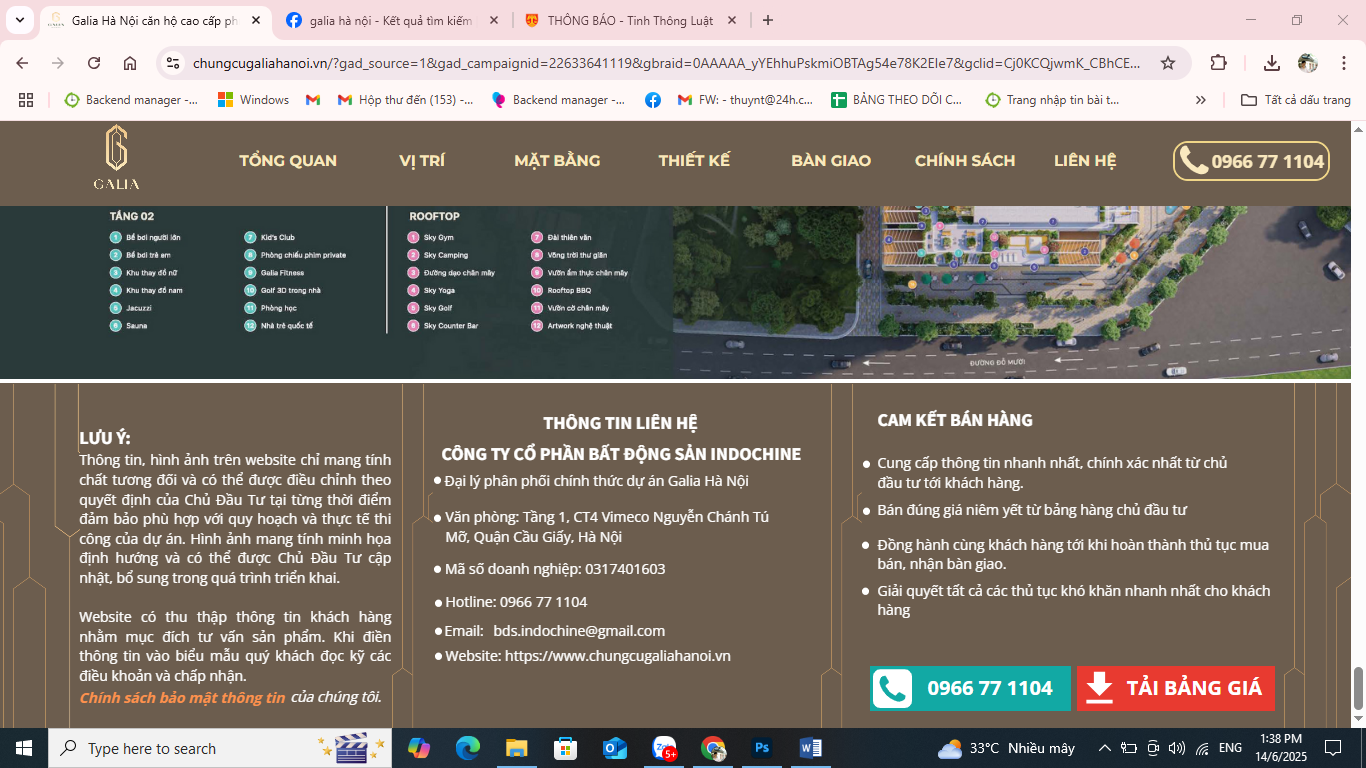Open Photoshop from the taskbar
The image size is (1366, 768).
761,748
